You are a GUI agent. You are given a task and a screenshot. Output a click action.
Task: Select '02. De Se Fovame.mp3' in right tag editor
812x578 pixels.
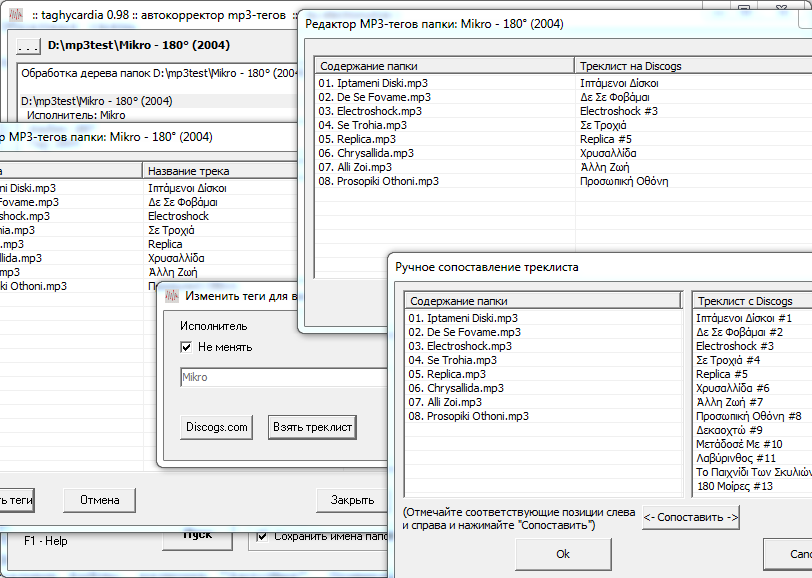[374, 97]
